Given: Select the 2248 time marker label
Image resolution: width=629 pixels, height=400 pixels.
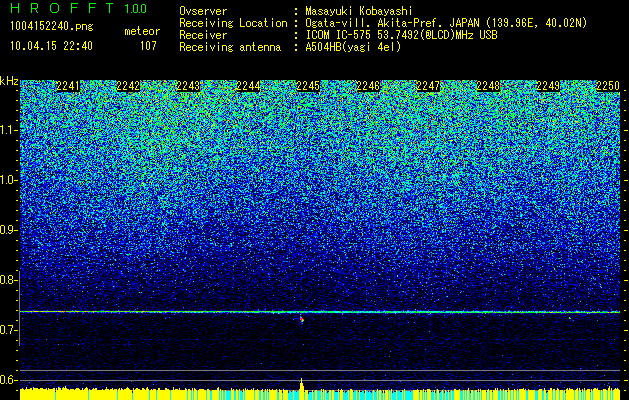Looking at the screenshot, I should point(488,86).
